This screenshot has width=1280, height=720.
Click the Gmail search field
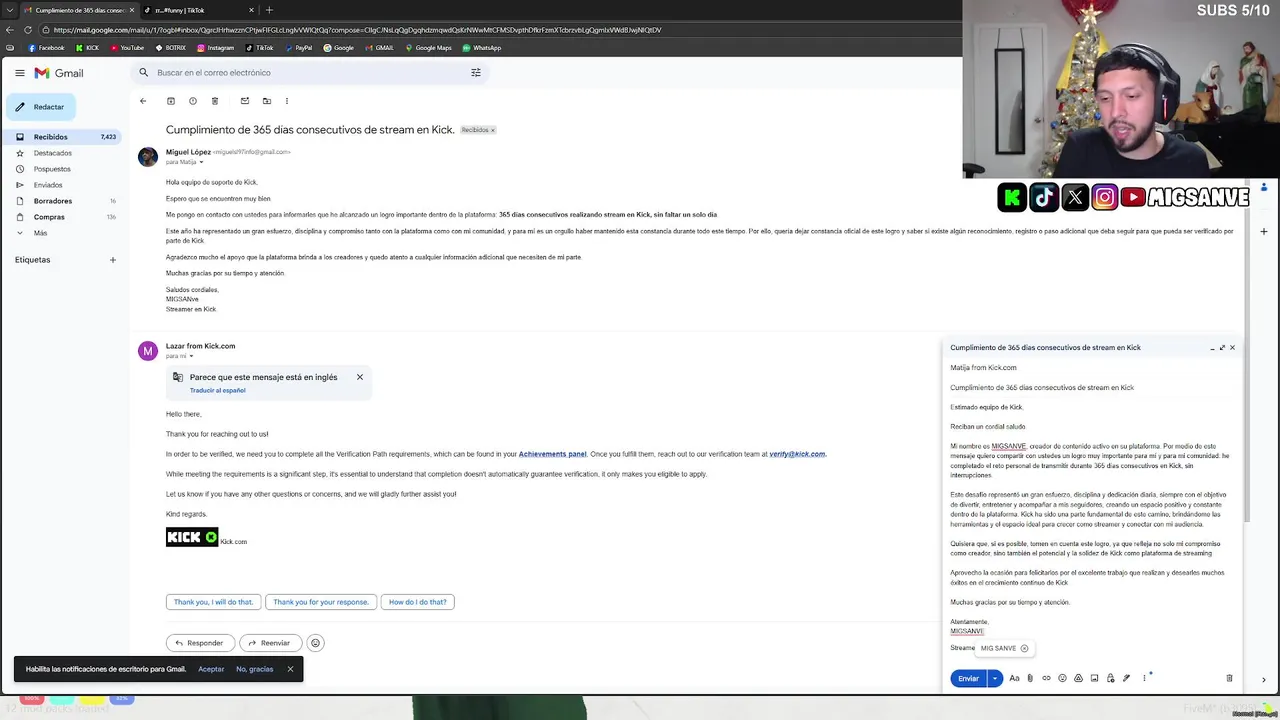coord(310,72)
